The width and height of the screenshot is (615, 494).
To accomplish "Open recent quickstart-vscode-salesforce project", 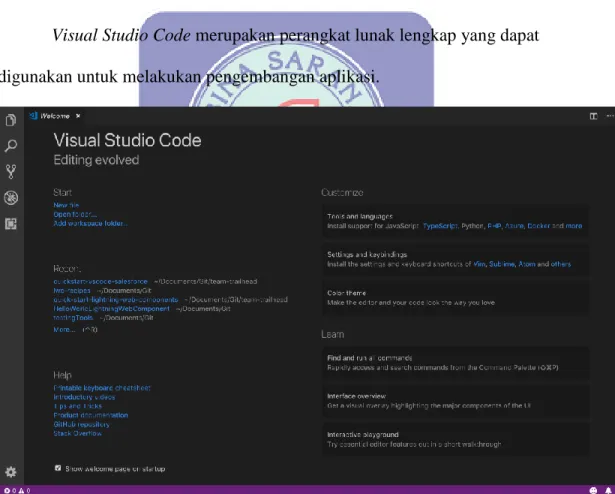I will (100, 282).
